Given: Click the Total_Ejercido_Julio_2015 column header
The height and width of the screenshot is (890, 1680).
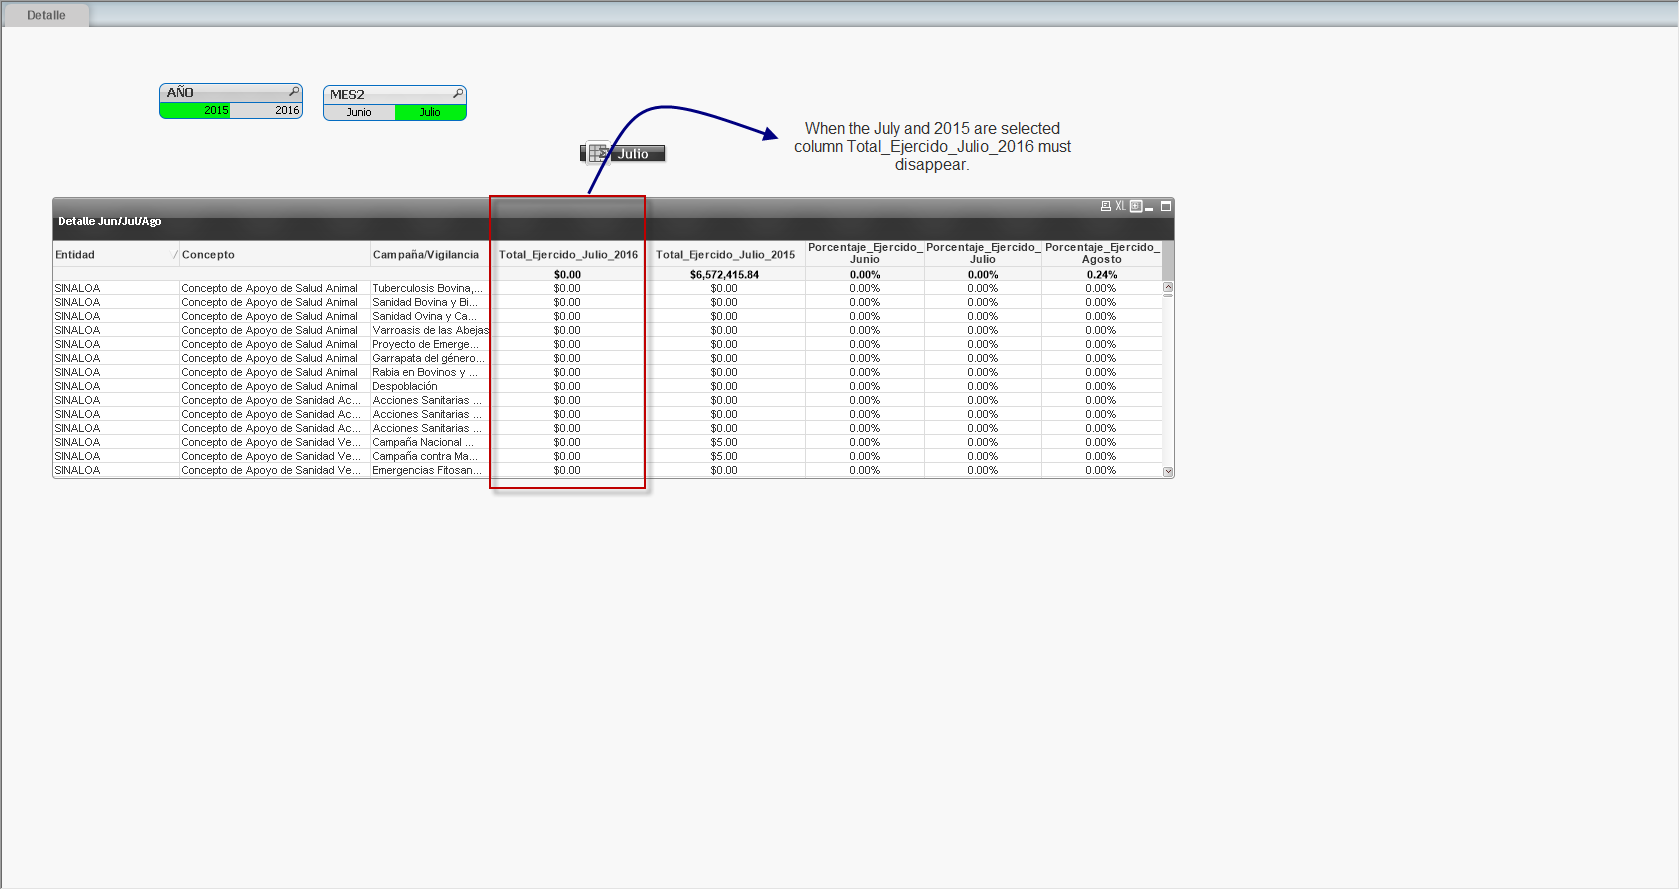Looking at the screenshot, I should click(726, 254).
